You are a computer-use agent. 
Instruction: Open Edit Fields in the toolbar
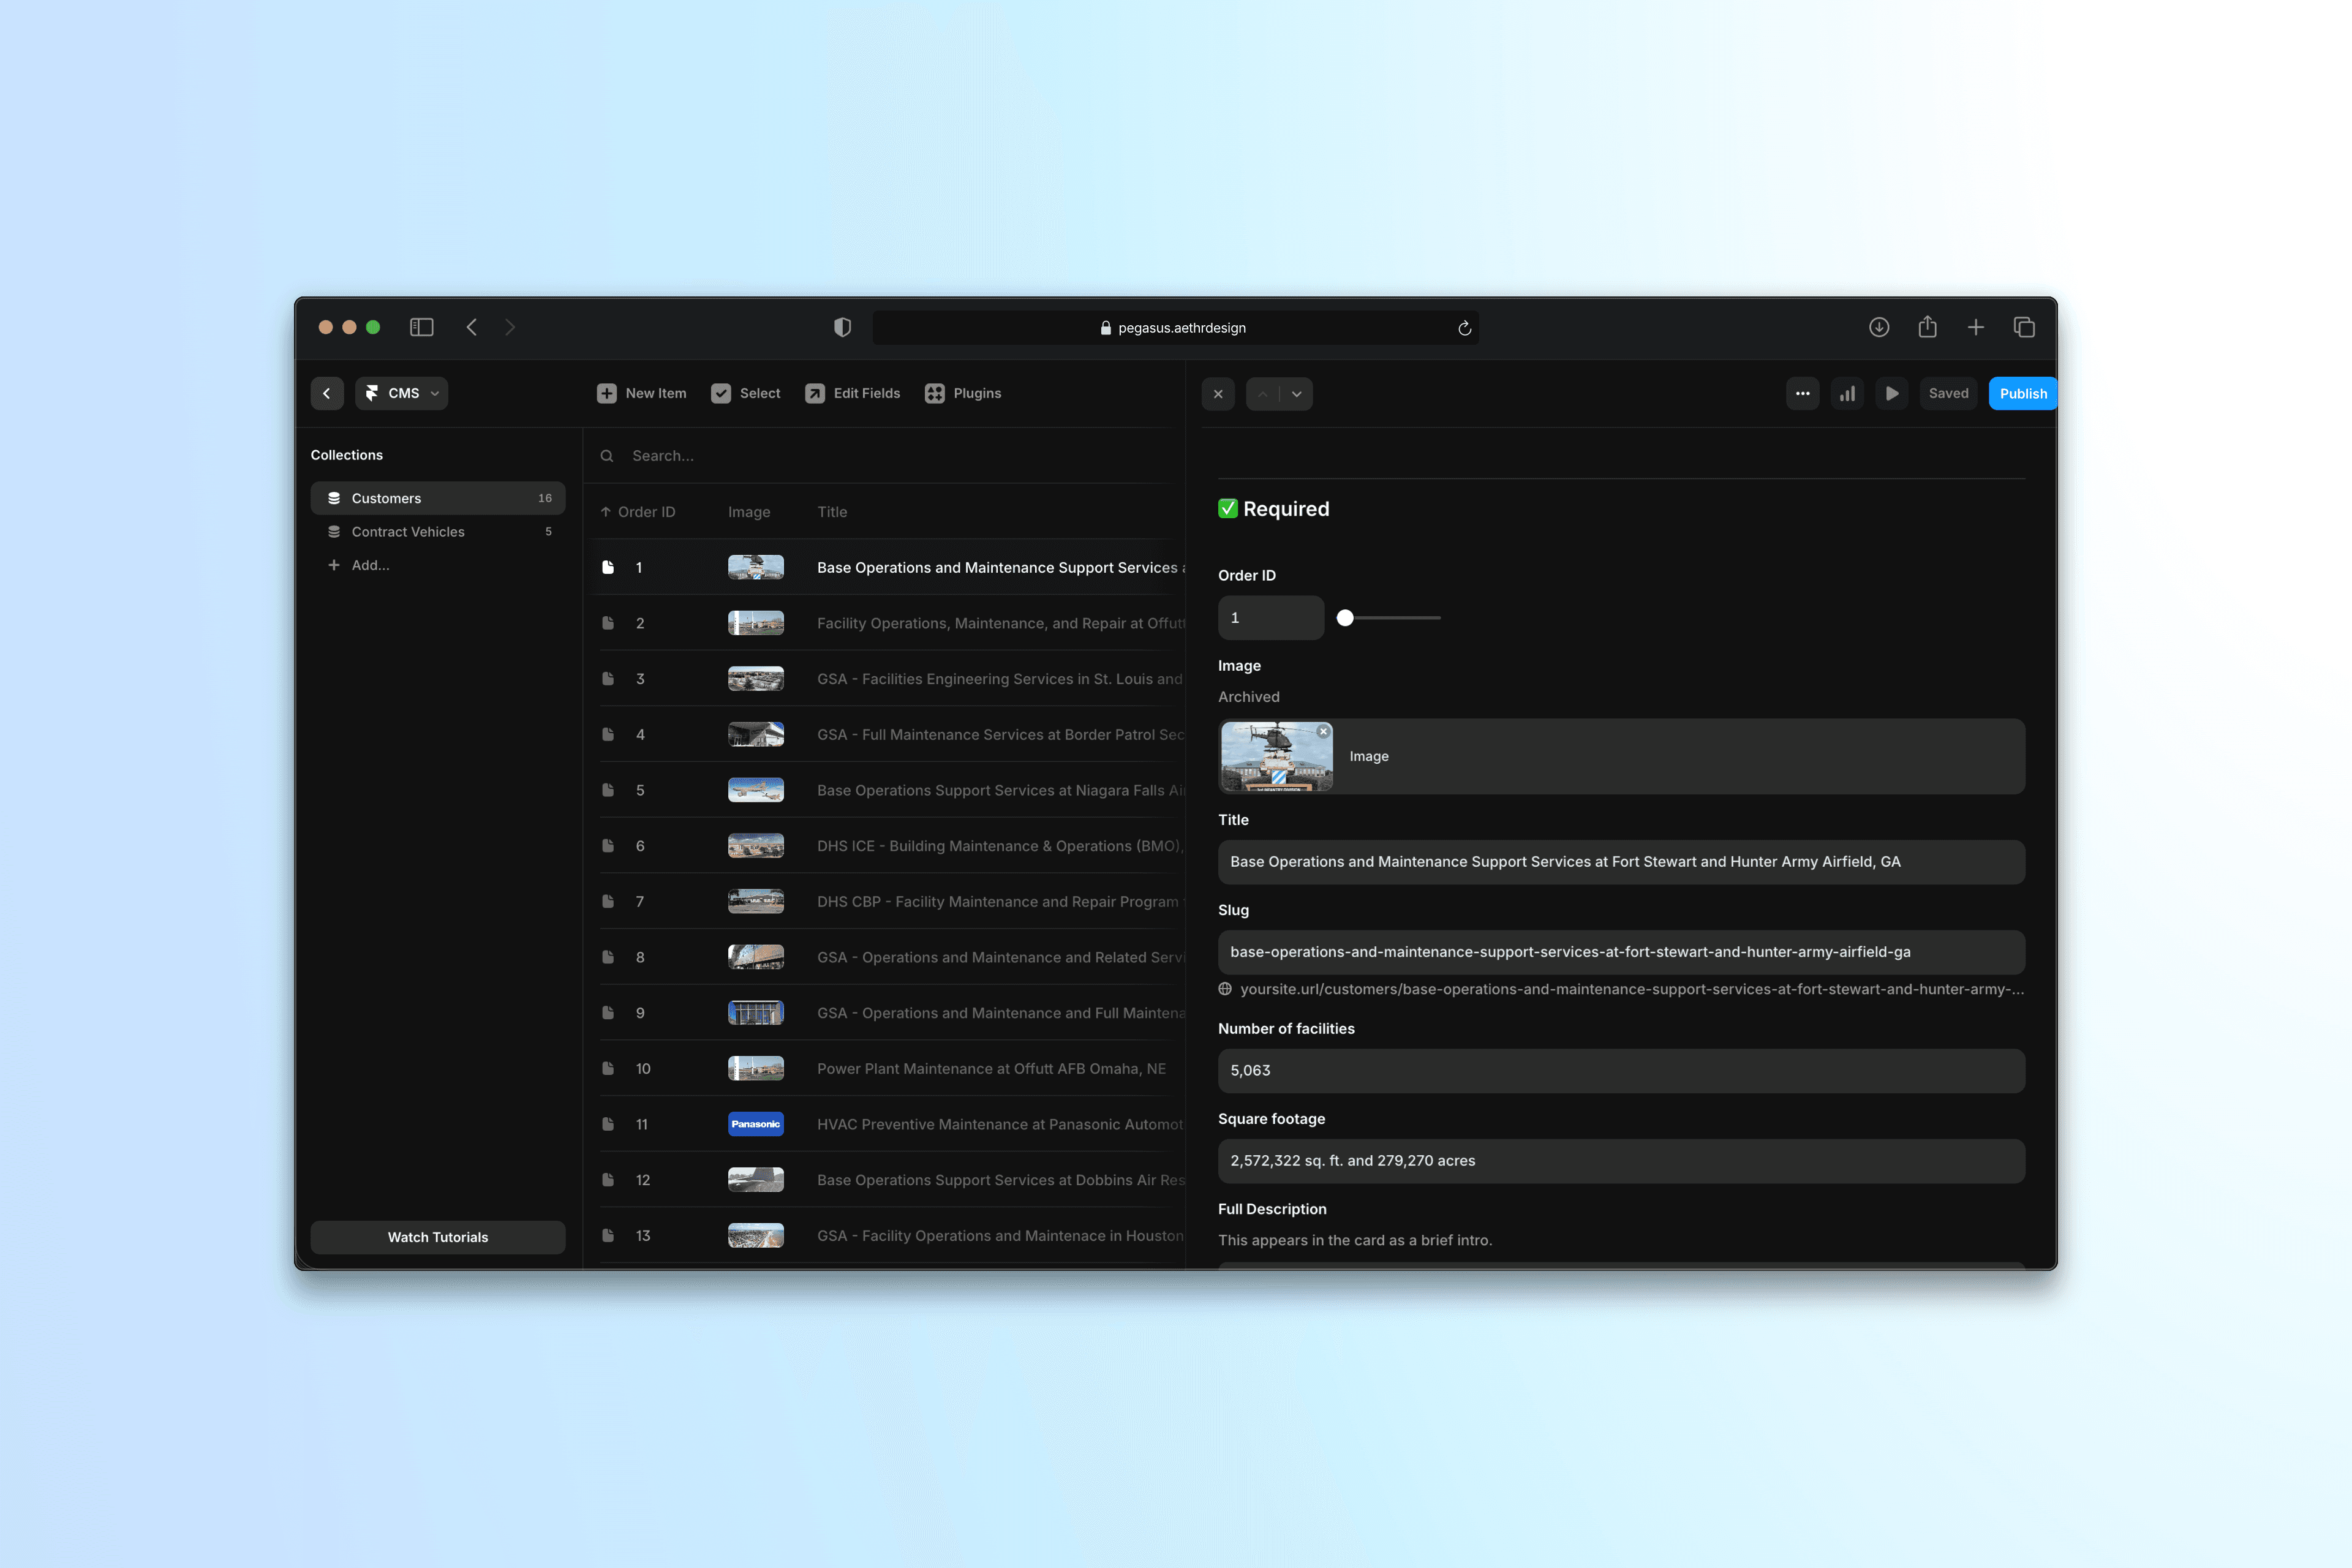[853, 393]
